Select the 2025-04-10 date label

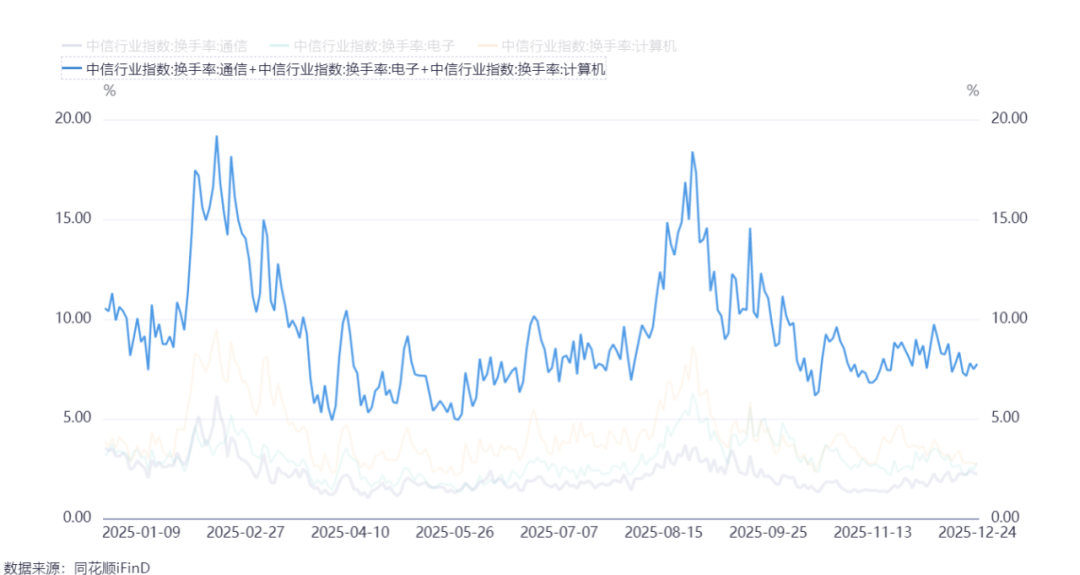click(350, 532)
